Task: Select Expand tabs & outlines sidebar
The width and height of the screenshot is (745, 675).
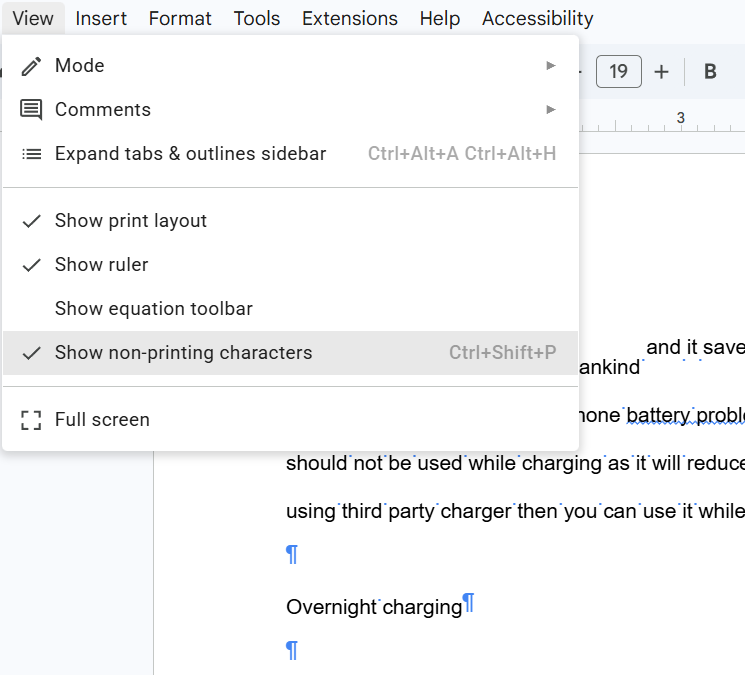Action: (290, 154)
